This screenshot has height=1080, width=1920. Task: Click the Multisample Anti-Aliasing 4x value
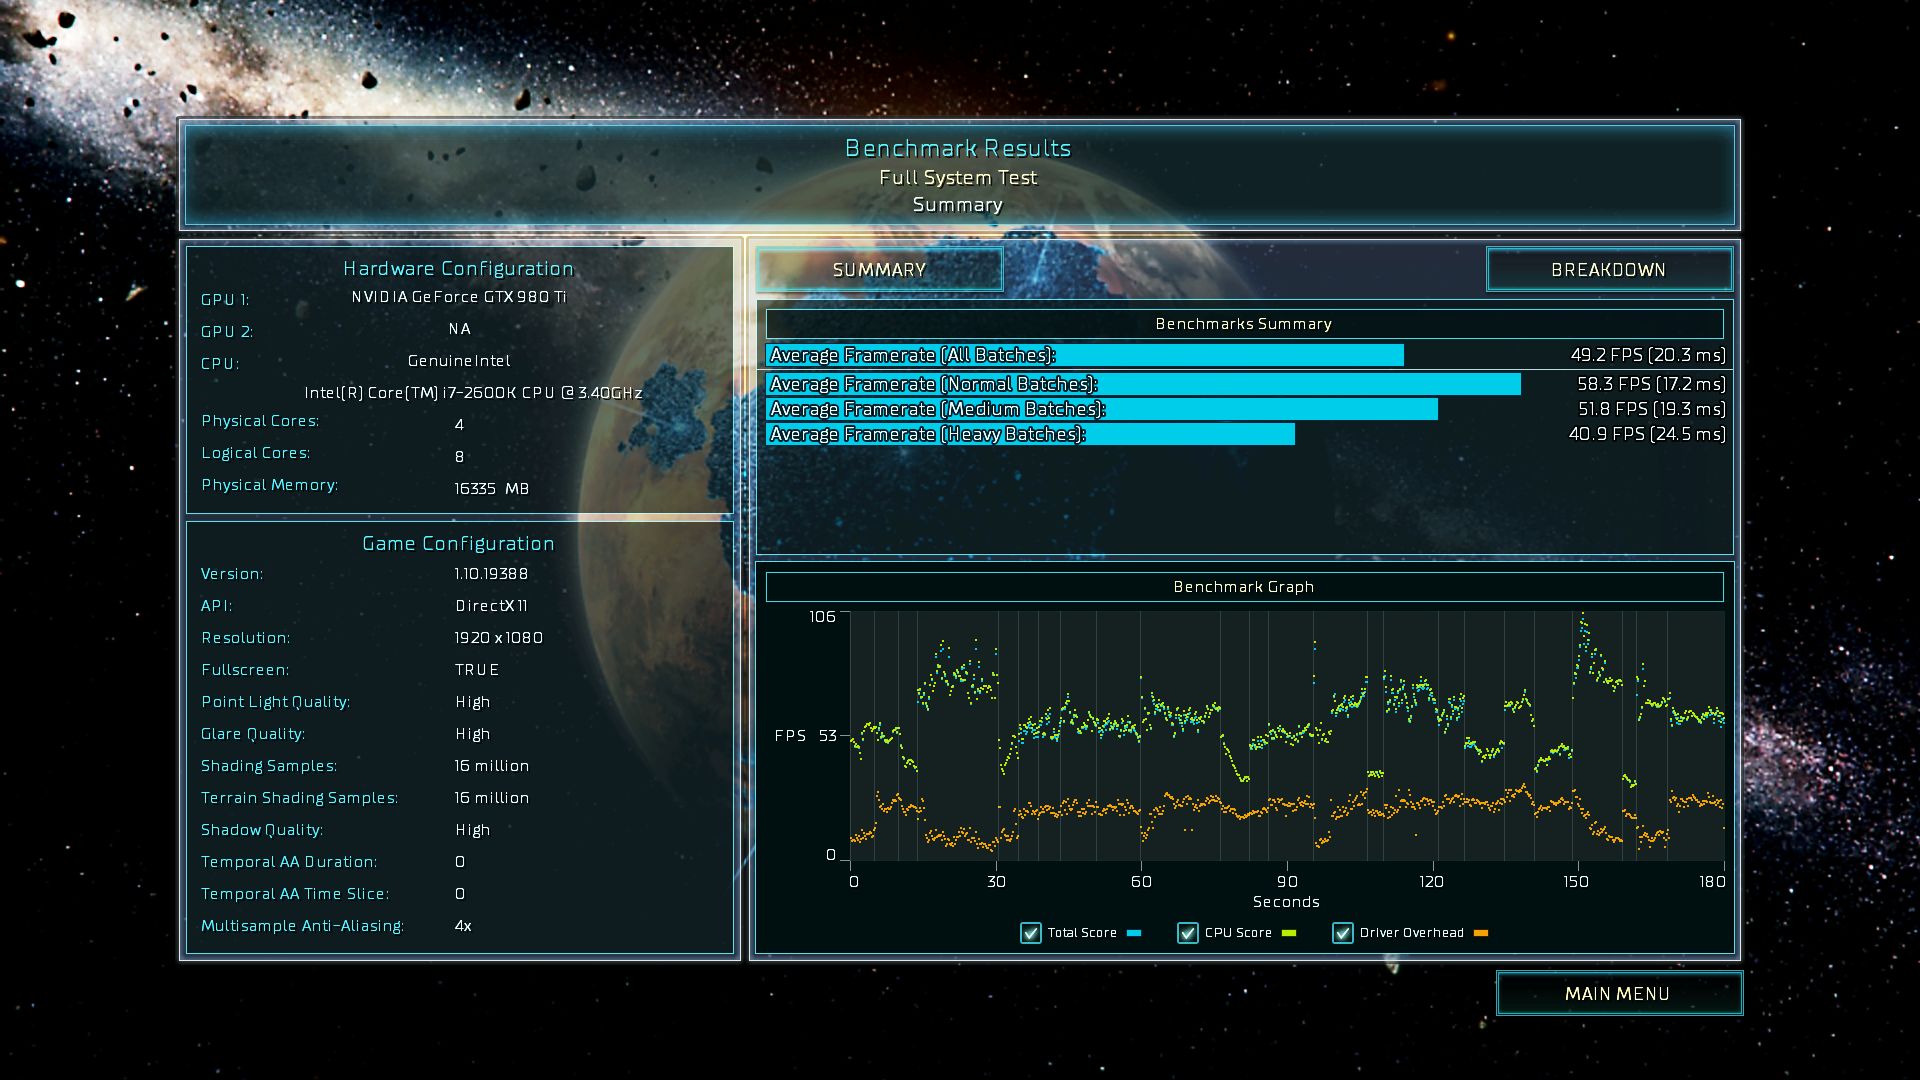click(463, 926)
